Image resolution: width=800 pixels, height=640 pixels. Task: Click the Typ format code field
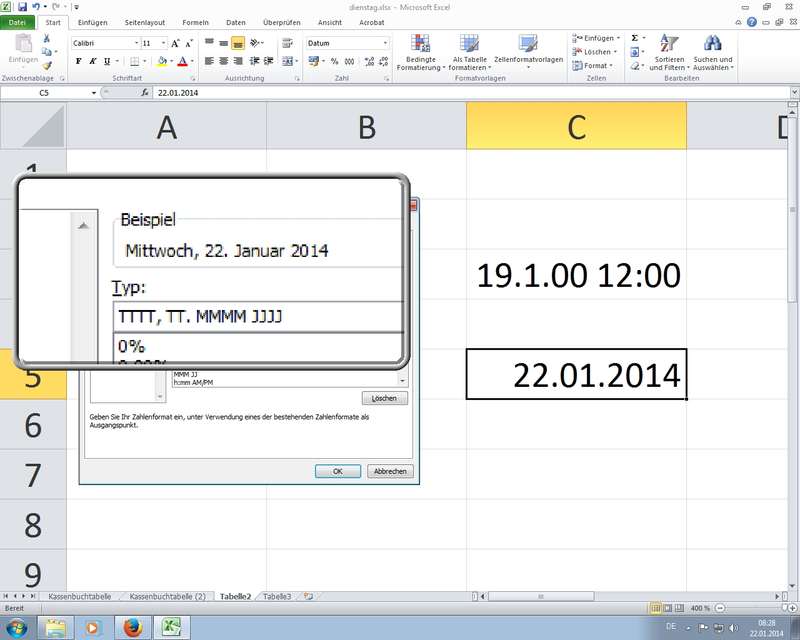(x=258, y=316)
